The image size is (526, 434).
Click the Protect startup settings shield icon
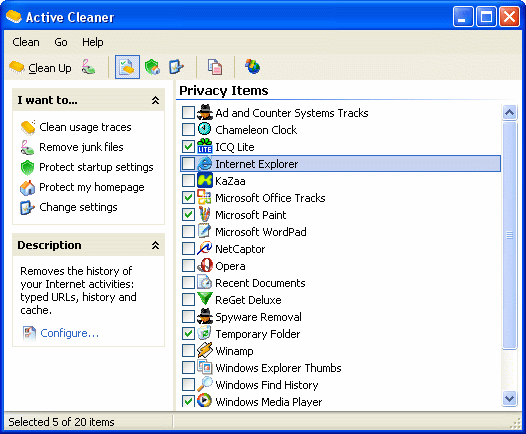(x=28, y=167)
